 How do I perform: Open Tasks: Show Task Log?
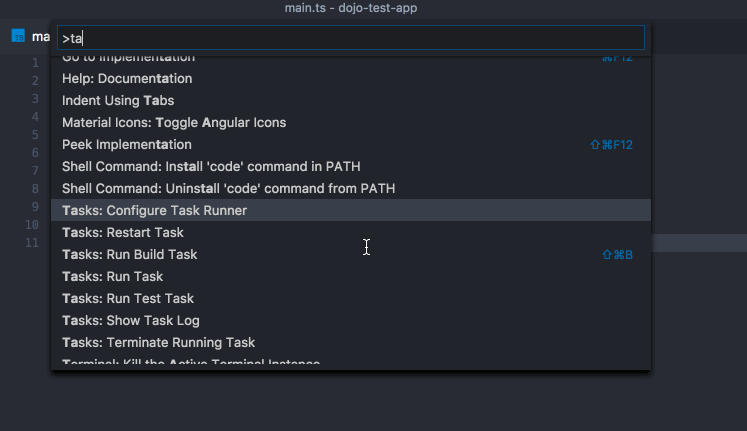pyautogui.click(x=351, y=320)
